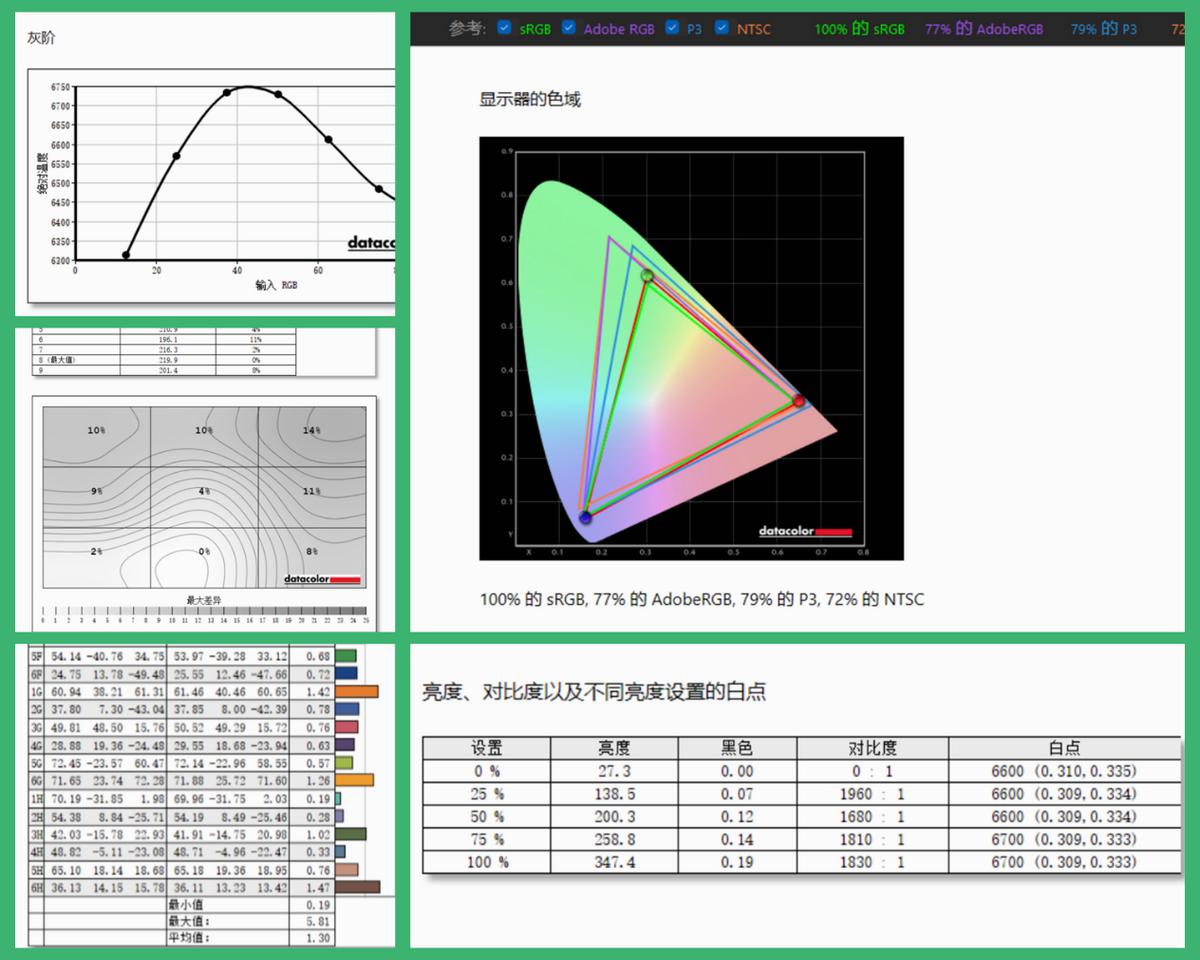Toggle the NTSC reference checkbox
Viewport: 1200px width, 960px height.
pos(722,29)
